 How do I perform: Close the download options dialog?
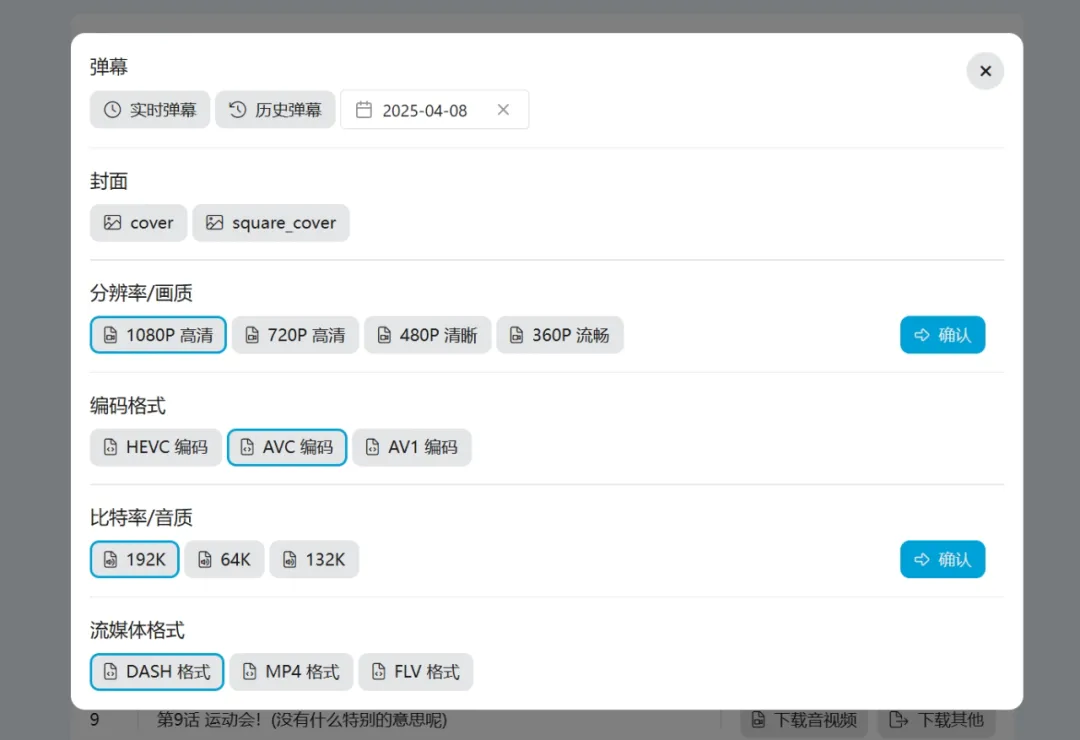[985, 71]
